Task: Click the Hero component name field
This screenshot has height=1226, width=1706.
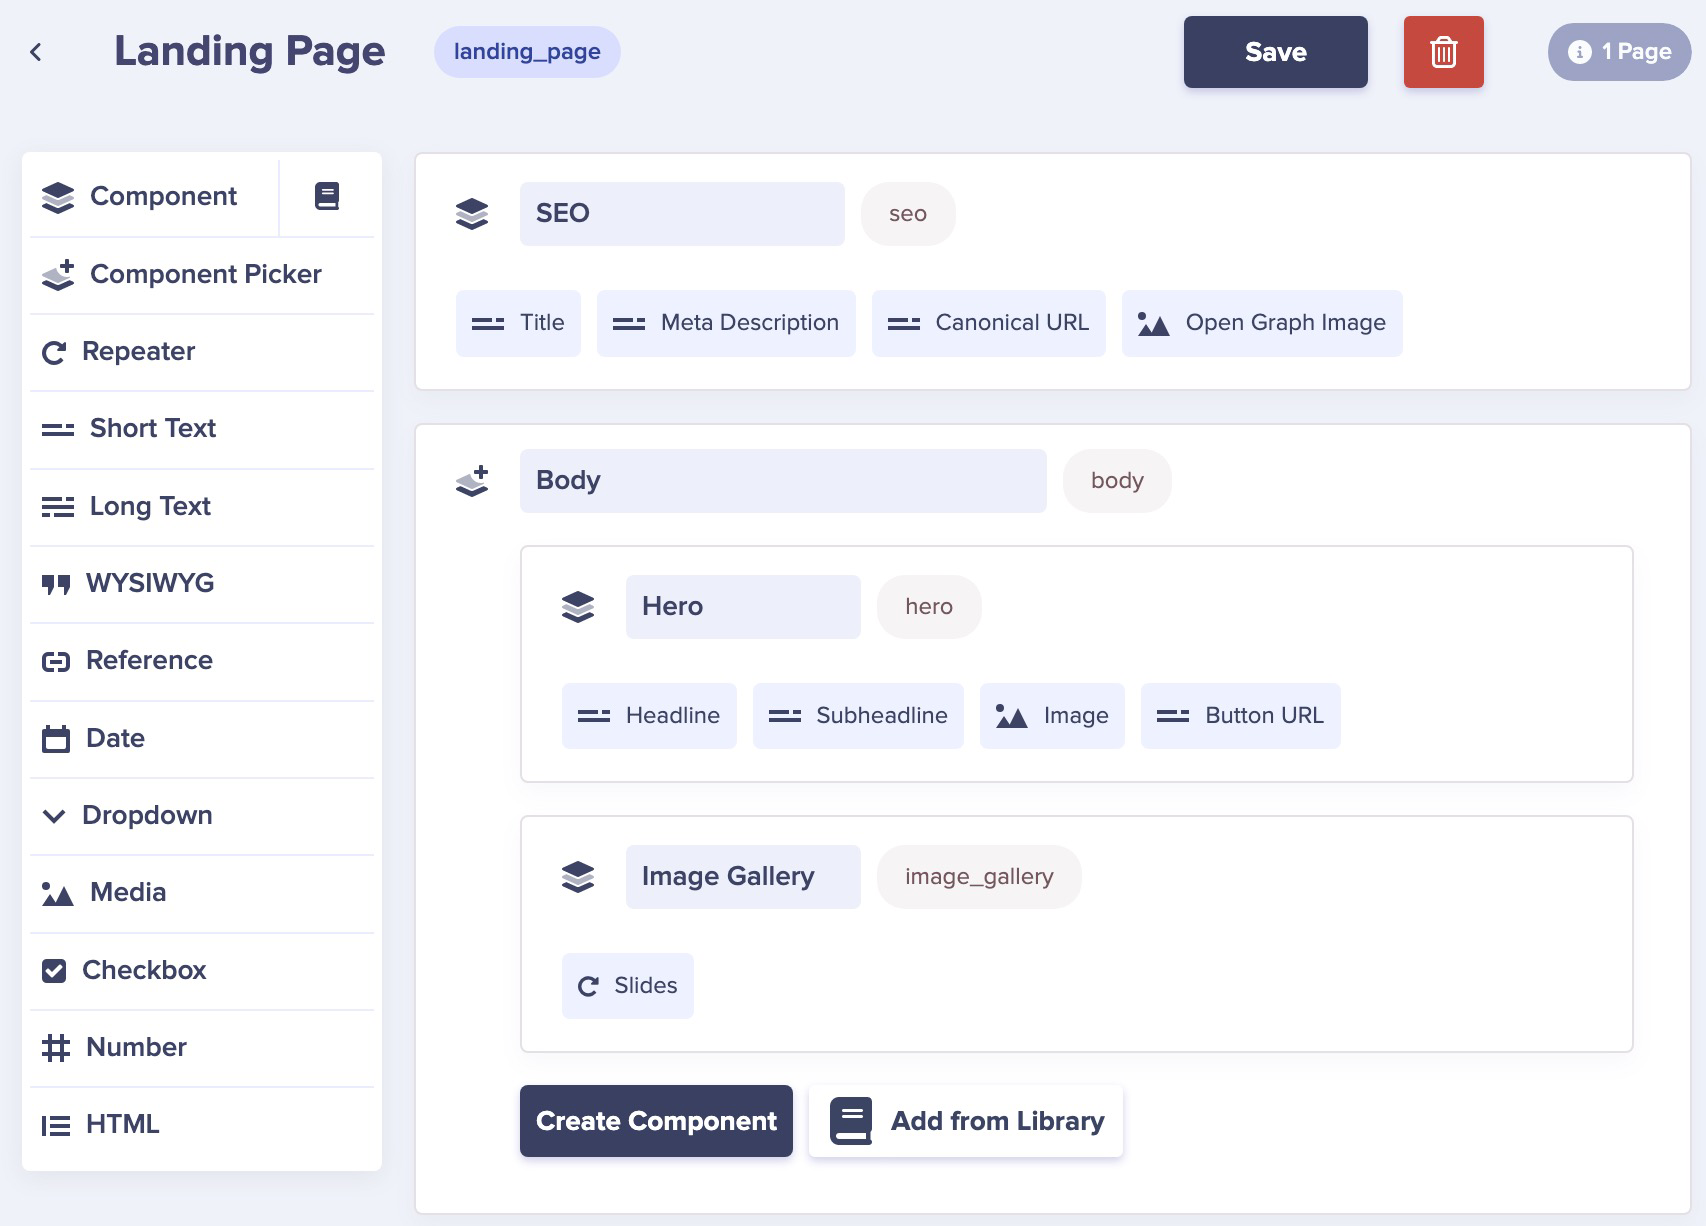Action: (x=742, y=607)
